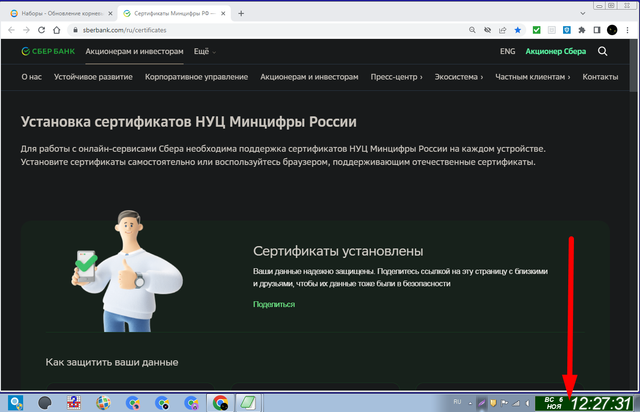Click the RU language indicator
Image resolution: width=640 pixels, height=412 pixels.
(457, 402)
